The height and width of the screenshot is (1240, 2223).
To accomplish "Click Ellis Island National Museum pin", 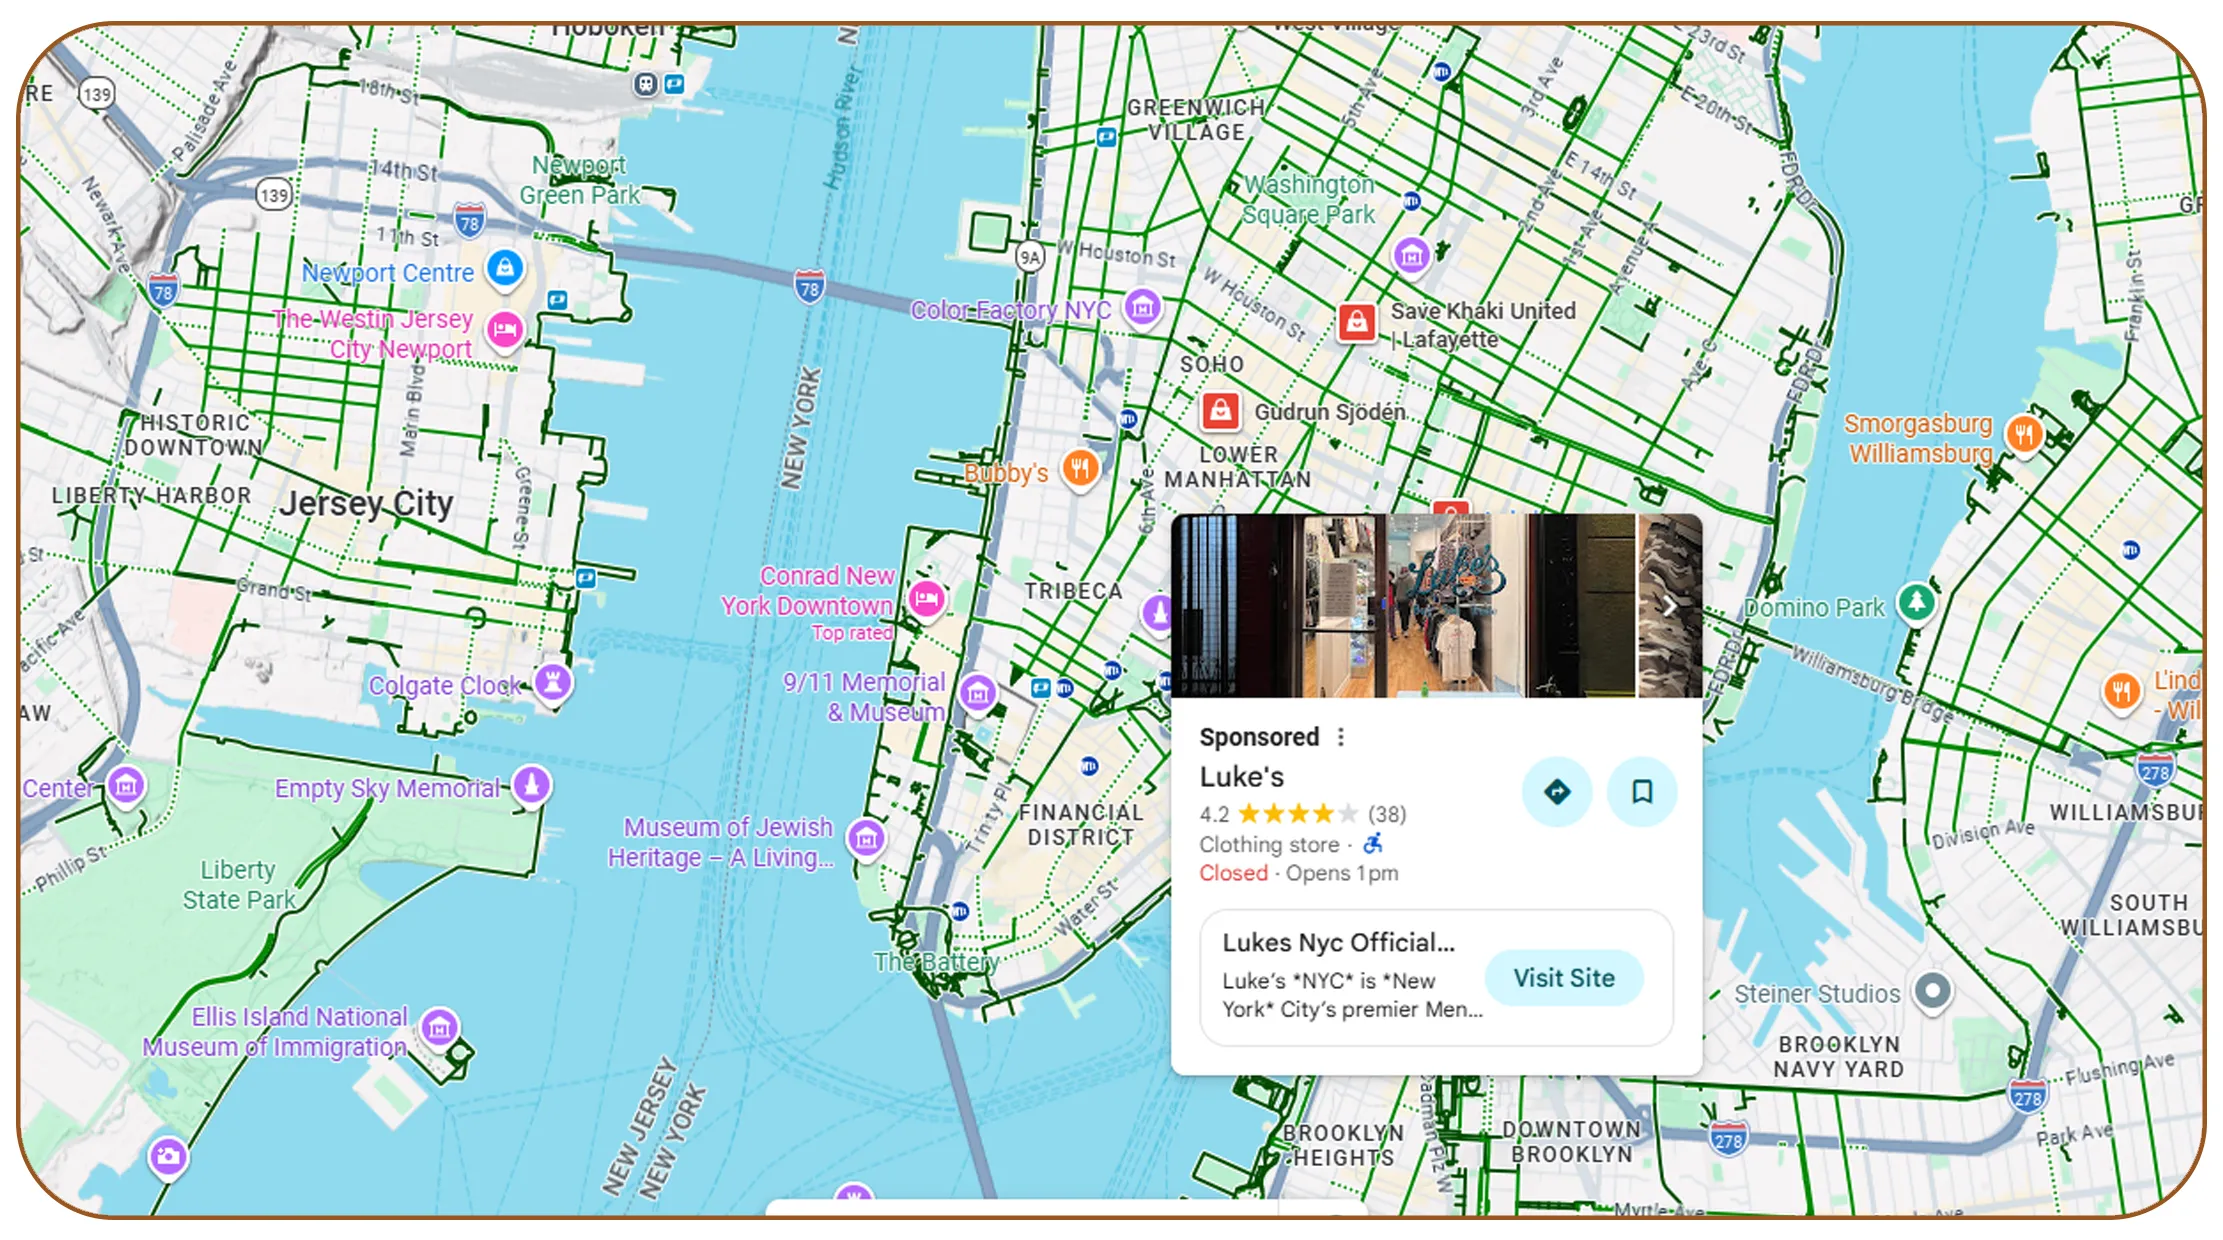I will coord(439,1027).
